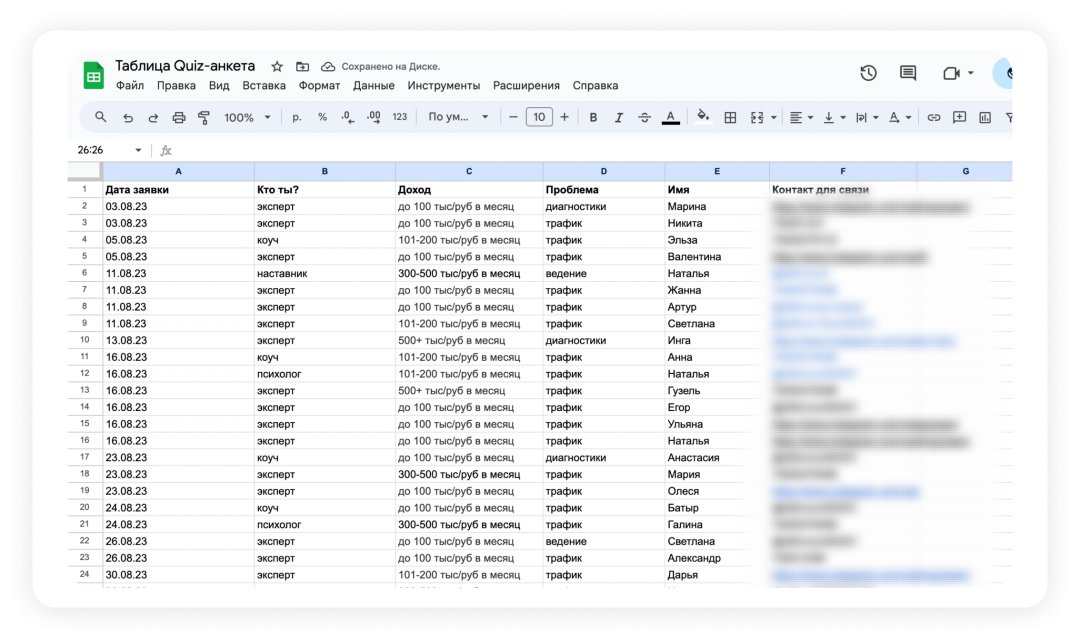Screen dimensions: 1080x642
Task: Open the comments panel icon
Action: [908, 73]
